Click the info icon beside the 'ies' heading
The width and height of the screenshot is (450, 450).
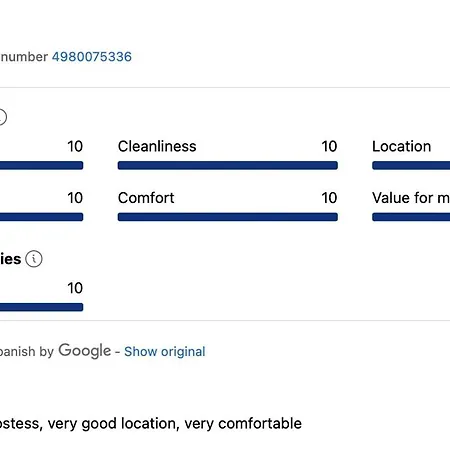click(34, 259)
